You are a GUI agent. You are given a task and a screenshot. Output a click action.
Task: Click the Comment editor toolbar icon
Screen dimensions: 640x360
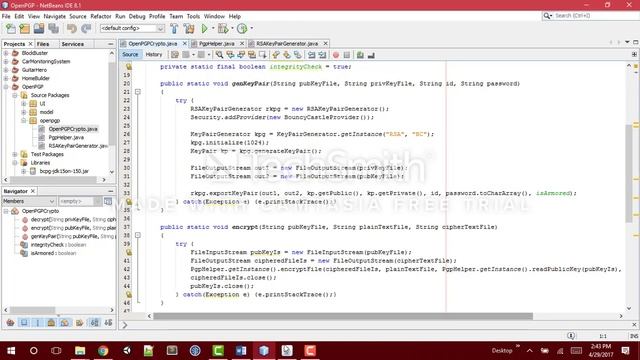(x=360, y=55)
